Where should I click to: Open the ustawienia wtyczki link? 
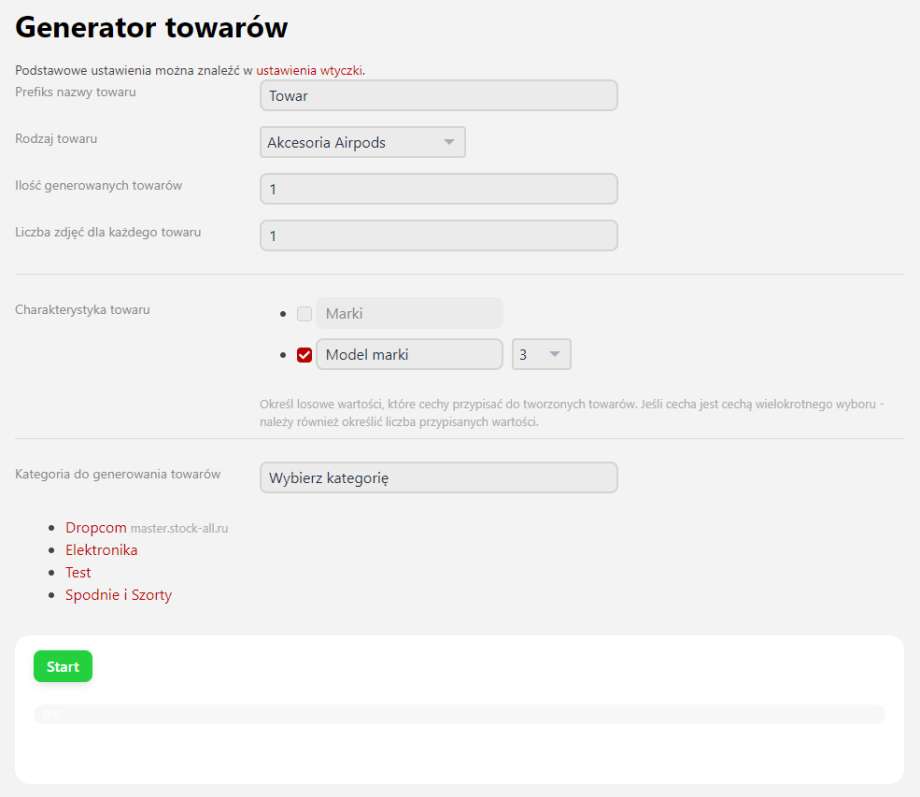tap(309, 71)
